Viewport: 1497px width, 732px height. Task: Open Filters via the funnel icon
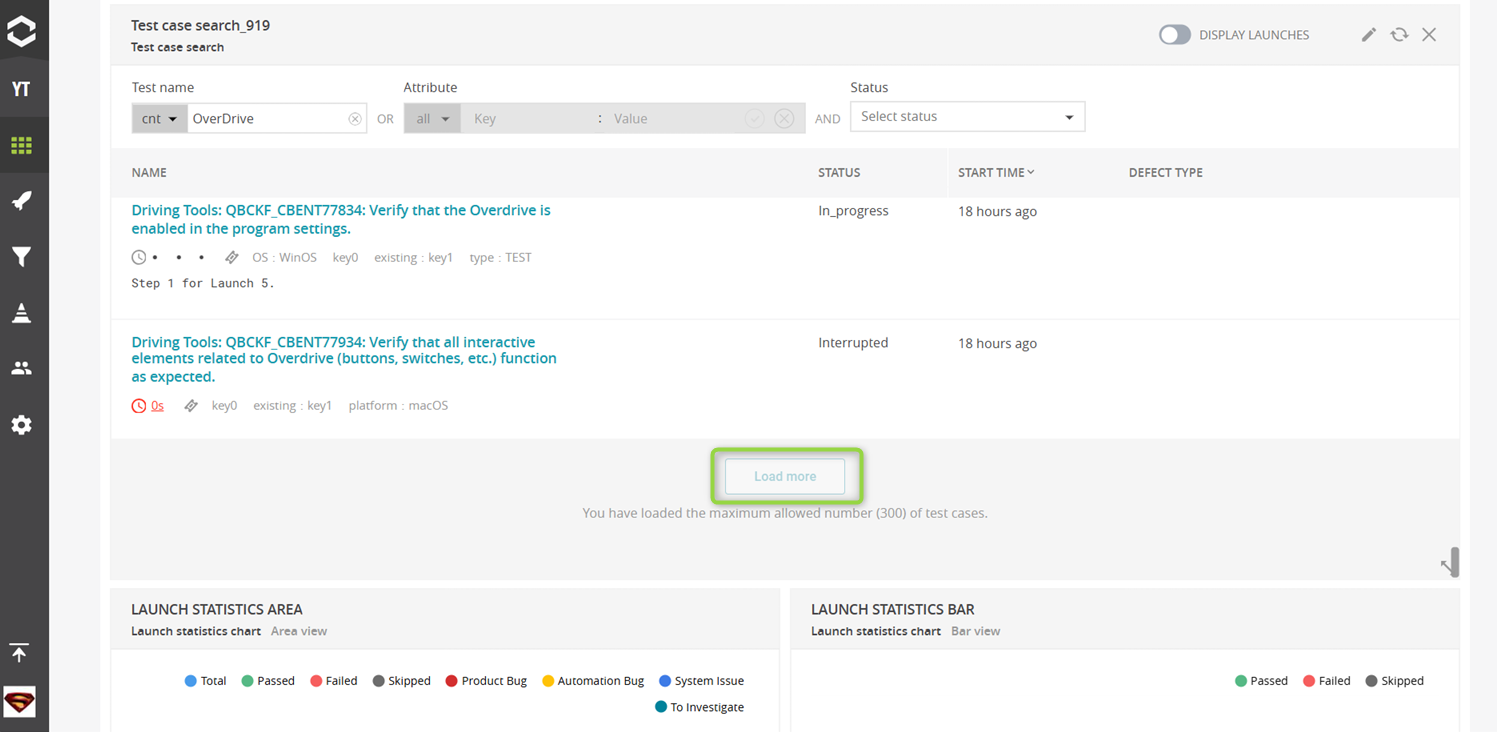point(21,257)
